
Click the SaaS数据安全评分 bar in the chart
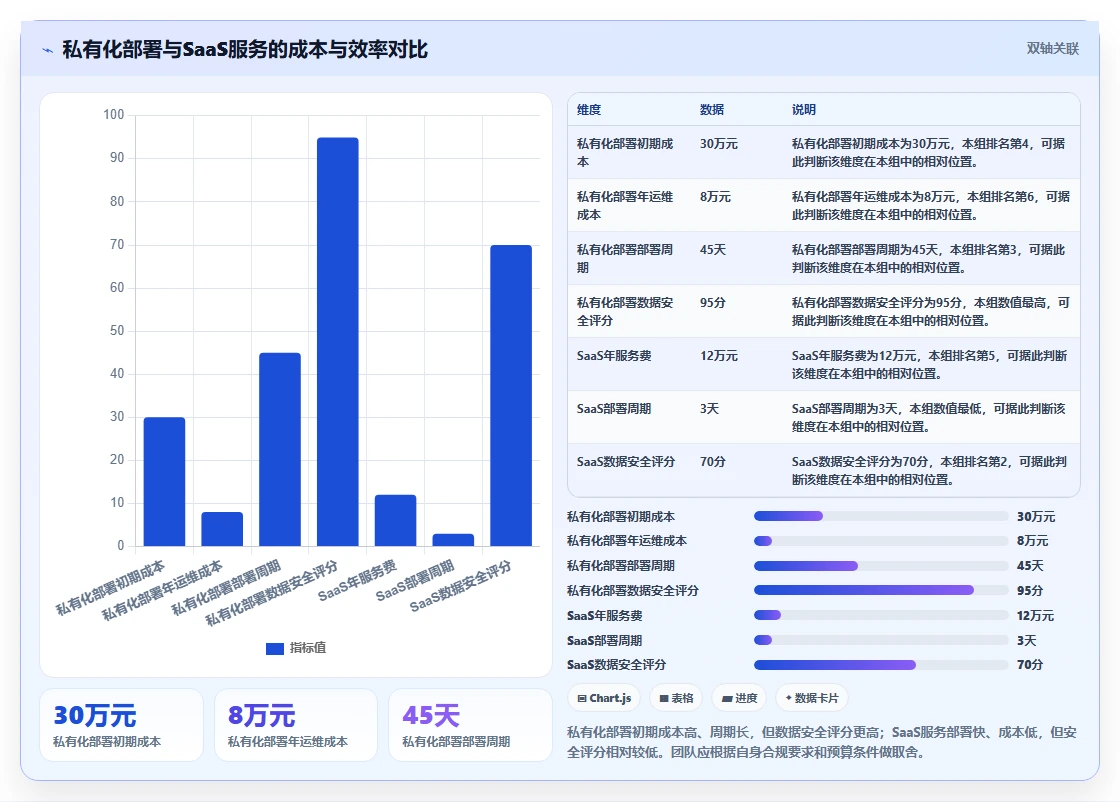(x=511, y=396)
